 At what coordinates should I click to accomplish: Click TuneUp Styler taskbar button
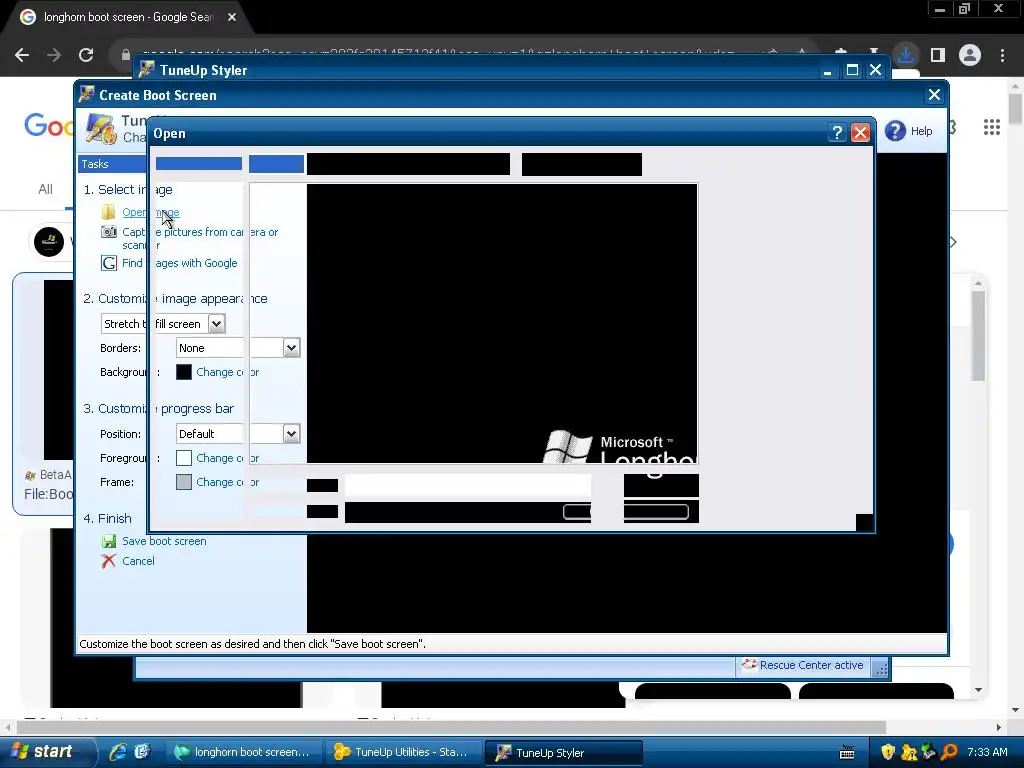[564, 752]
